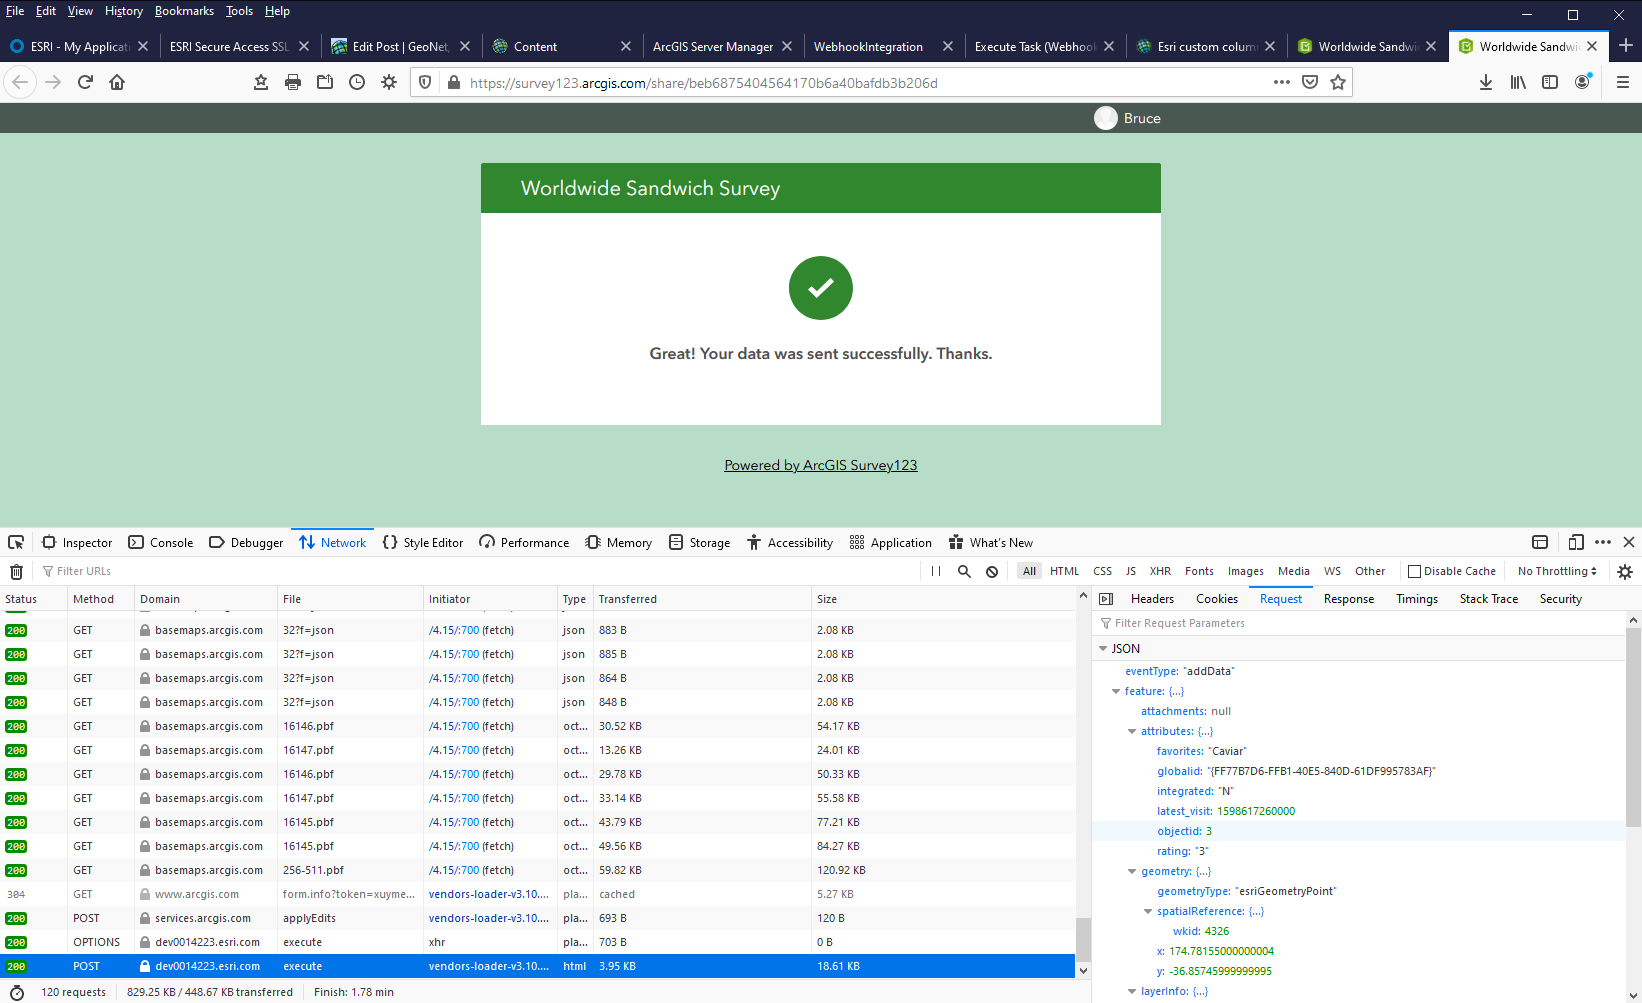This screenshot has width=1642, height=1003.
Task: Save page to Pocket
Action: (1310, 82)
